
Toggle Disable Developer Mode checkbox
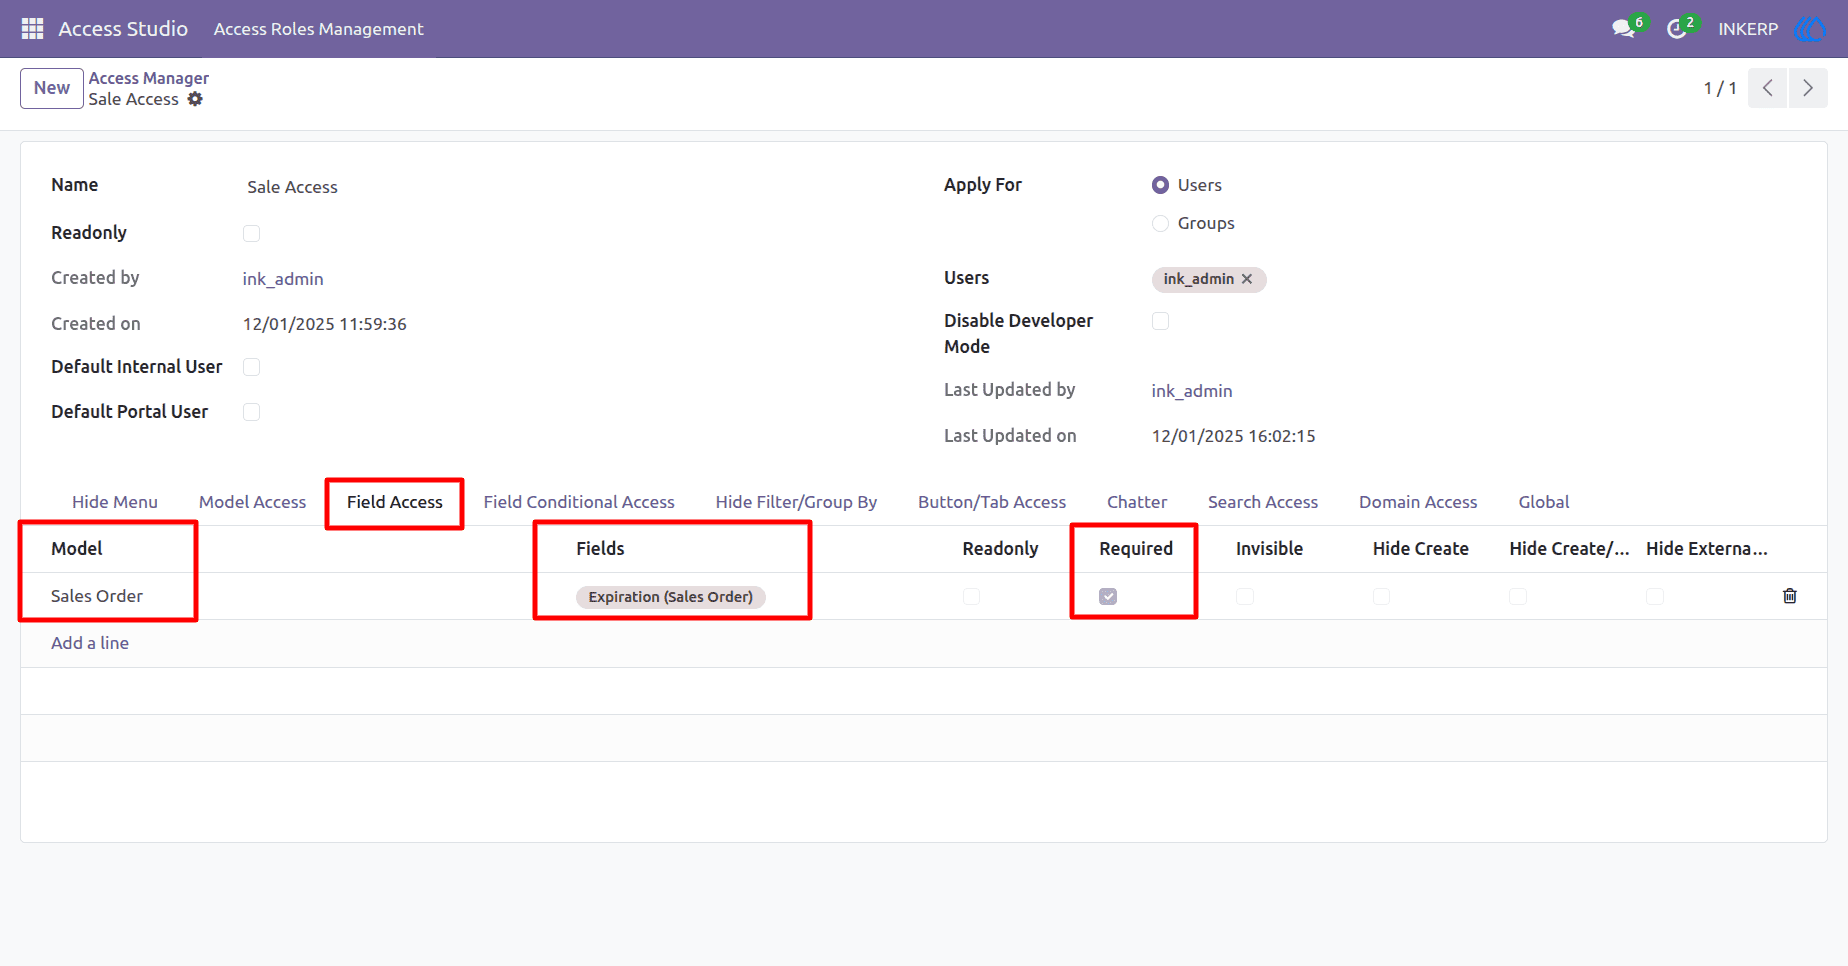(x=1160, y=321)
